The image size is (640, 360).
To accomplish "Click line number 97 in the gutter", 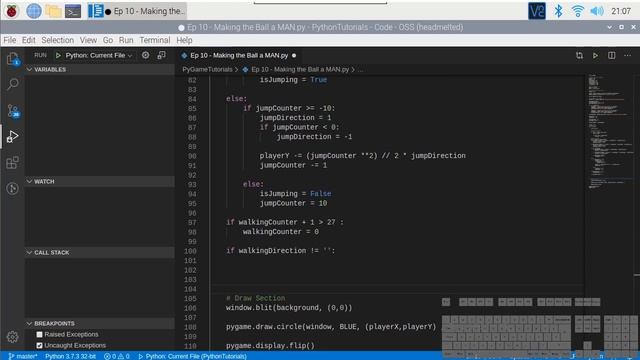I will (x=191, y=222).
